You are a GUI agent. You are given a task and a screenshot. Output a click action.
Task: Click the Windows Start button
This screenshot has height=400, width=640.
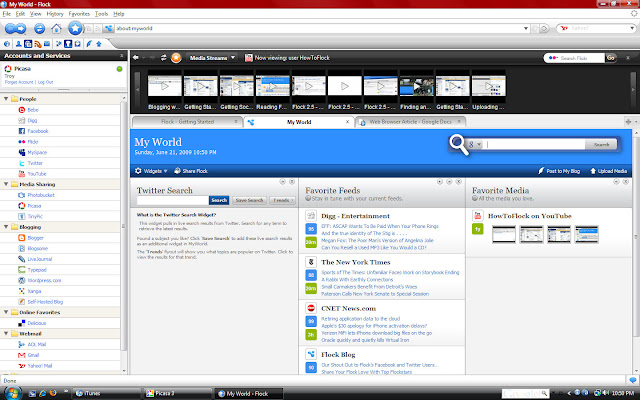[12, 393]
